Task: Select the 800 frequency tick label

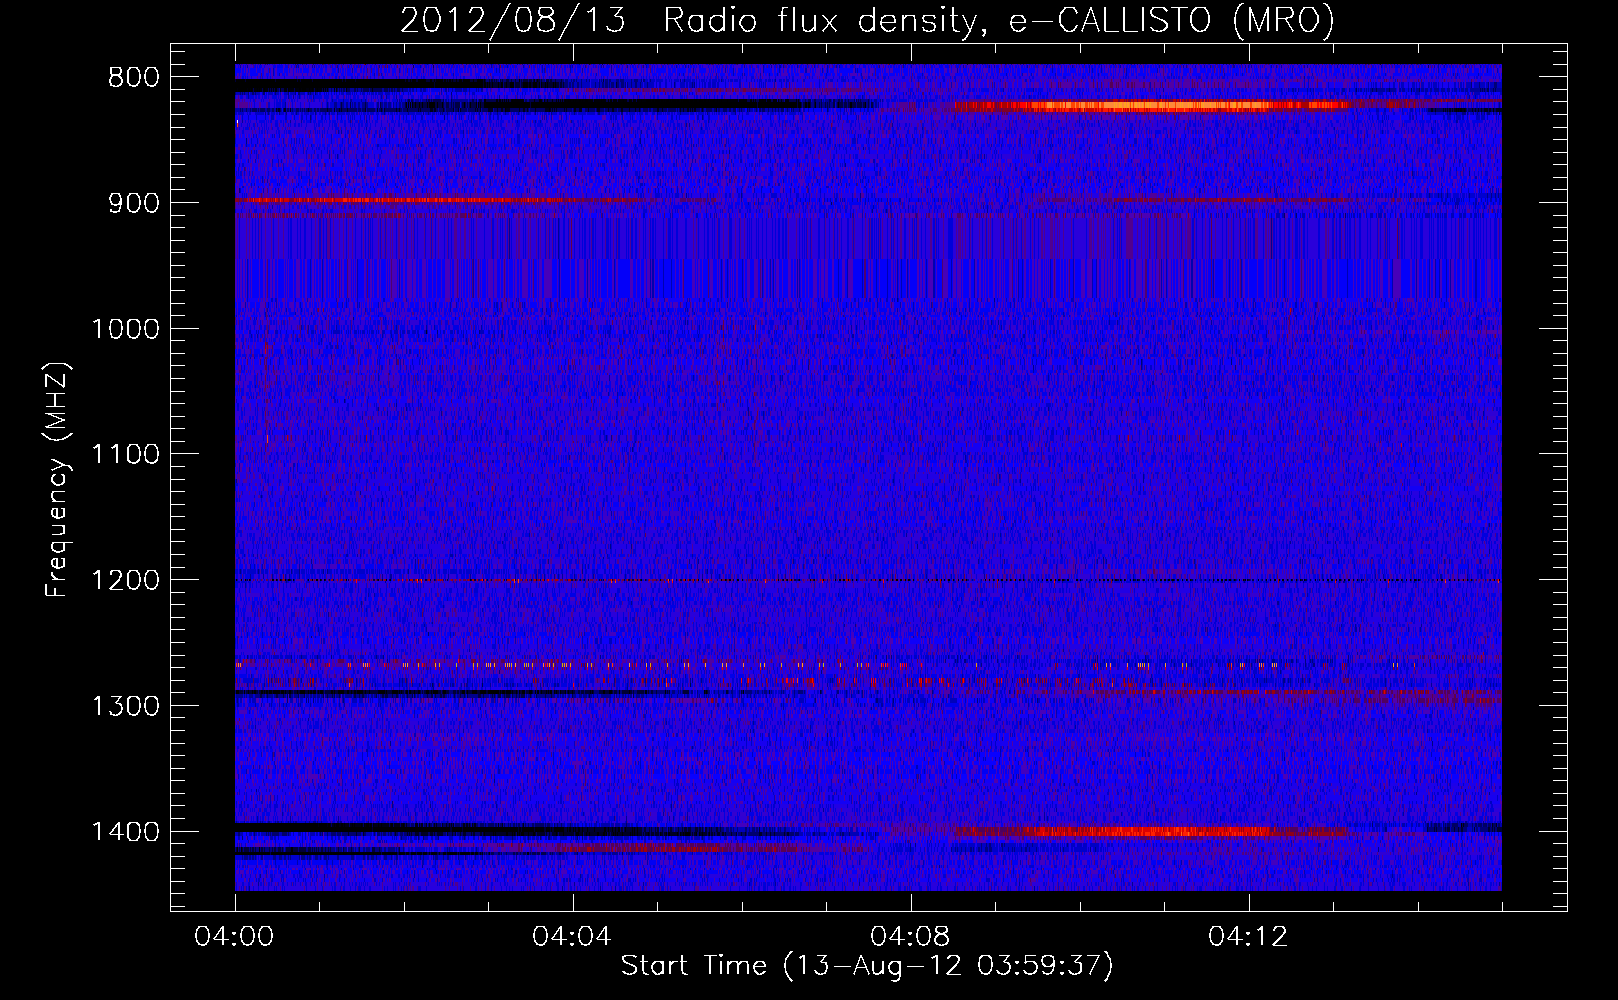Action: click(x=132, y=78)
